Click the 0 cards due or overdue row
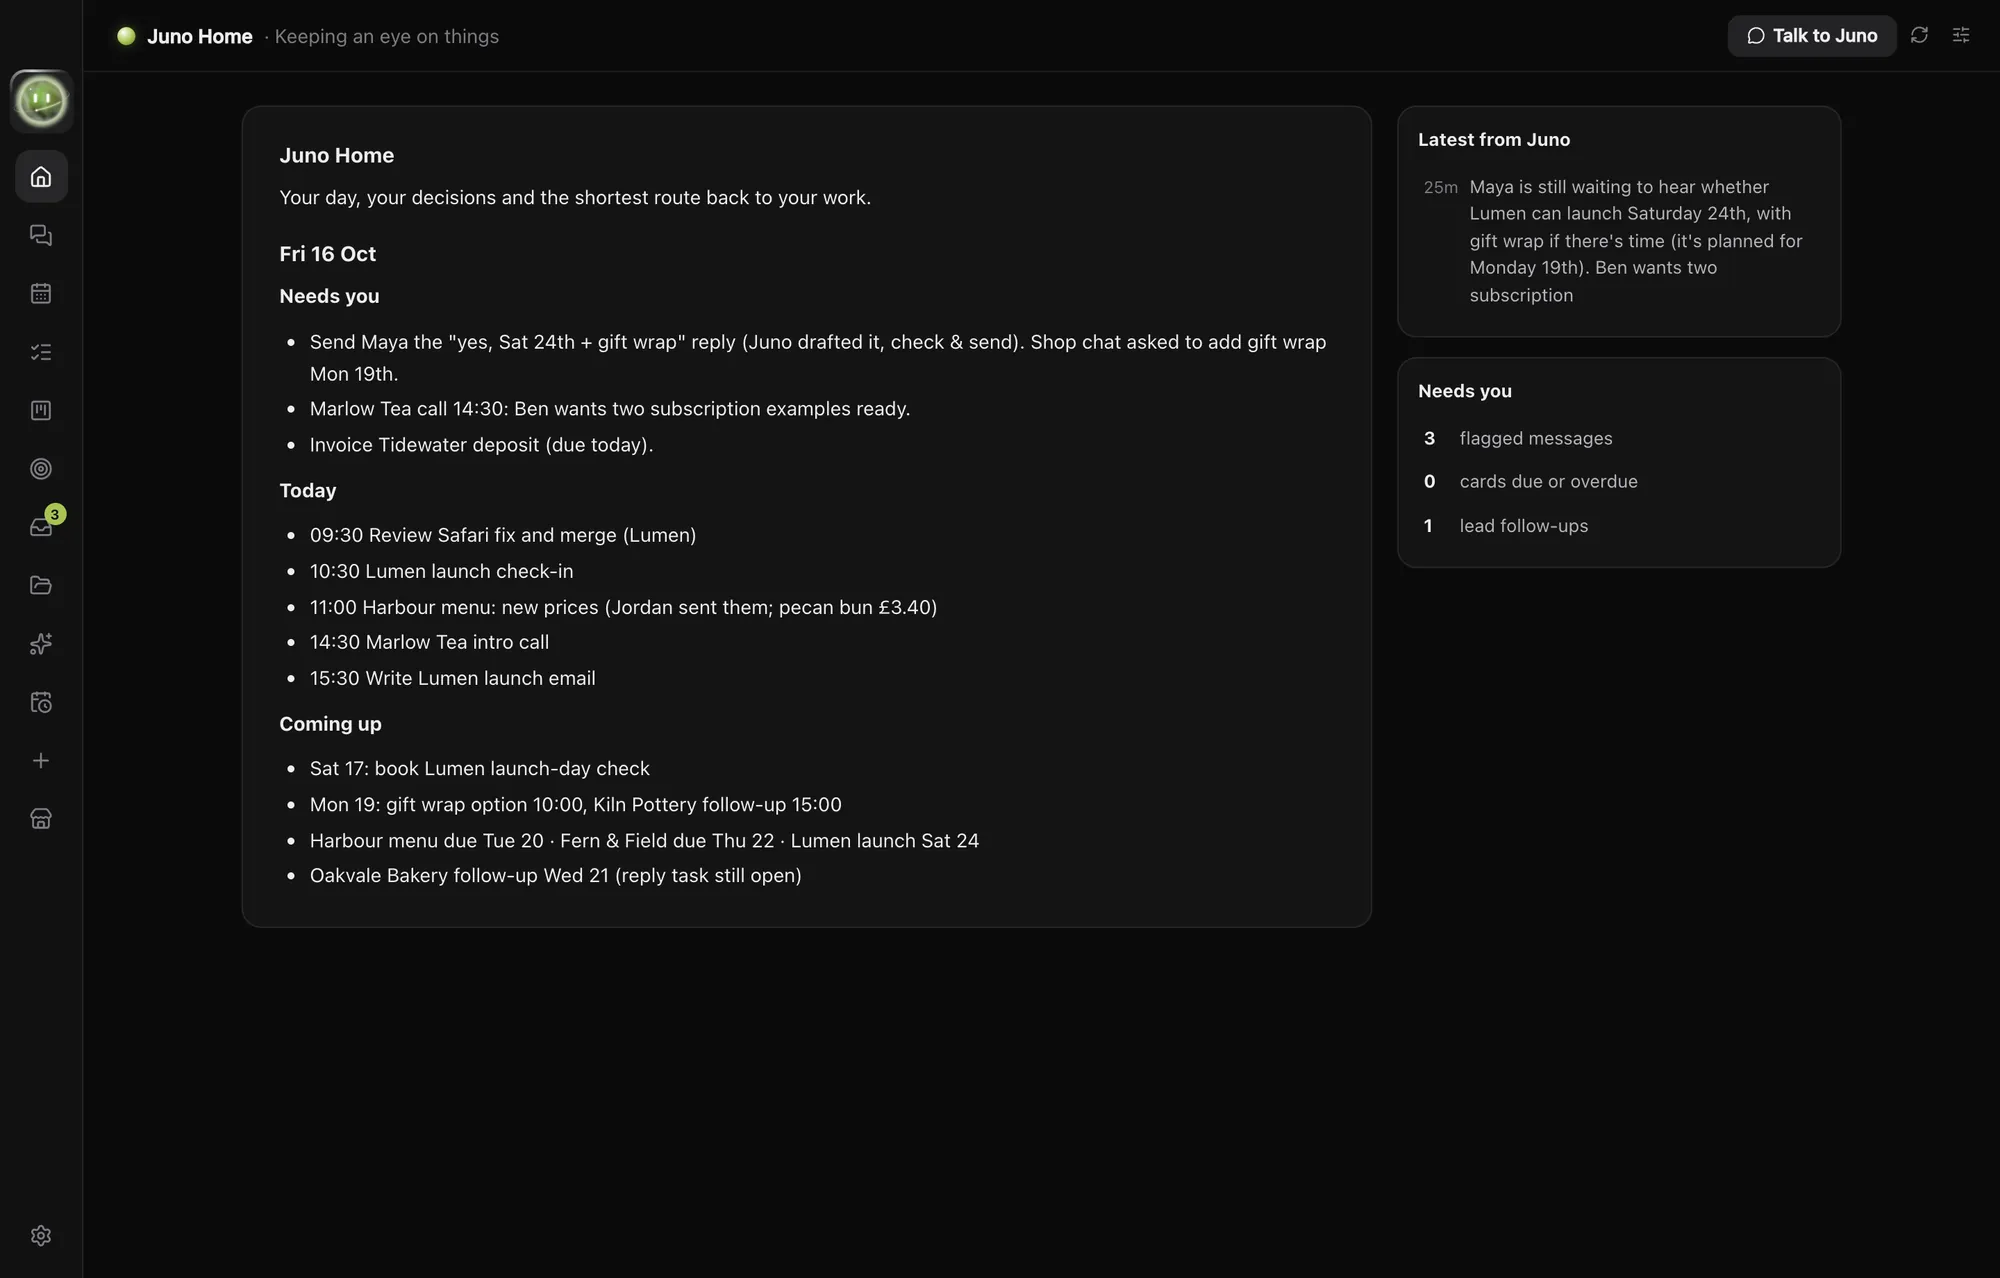 (x=1618, y=481)
